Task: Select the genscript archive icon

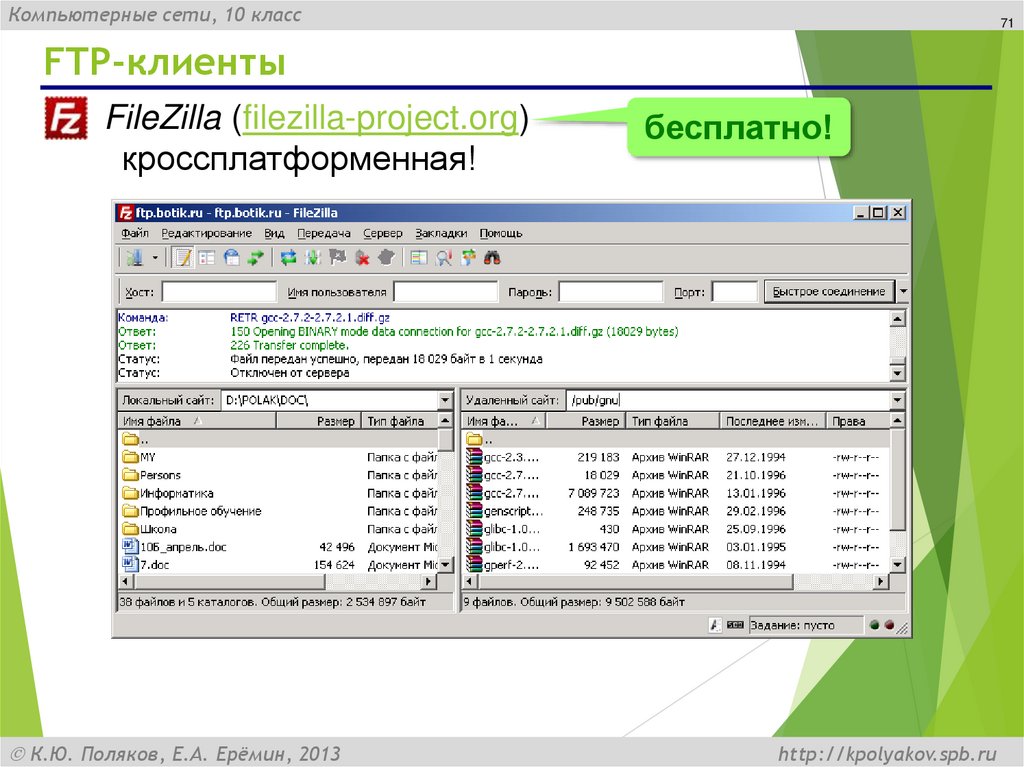Action: click(x=474, y=511)
